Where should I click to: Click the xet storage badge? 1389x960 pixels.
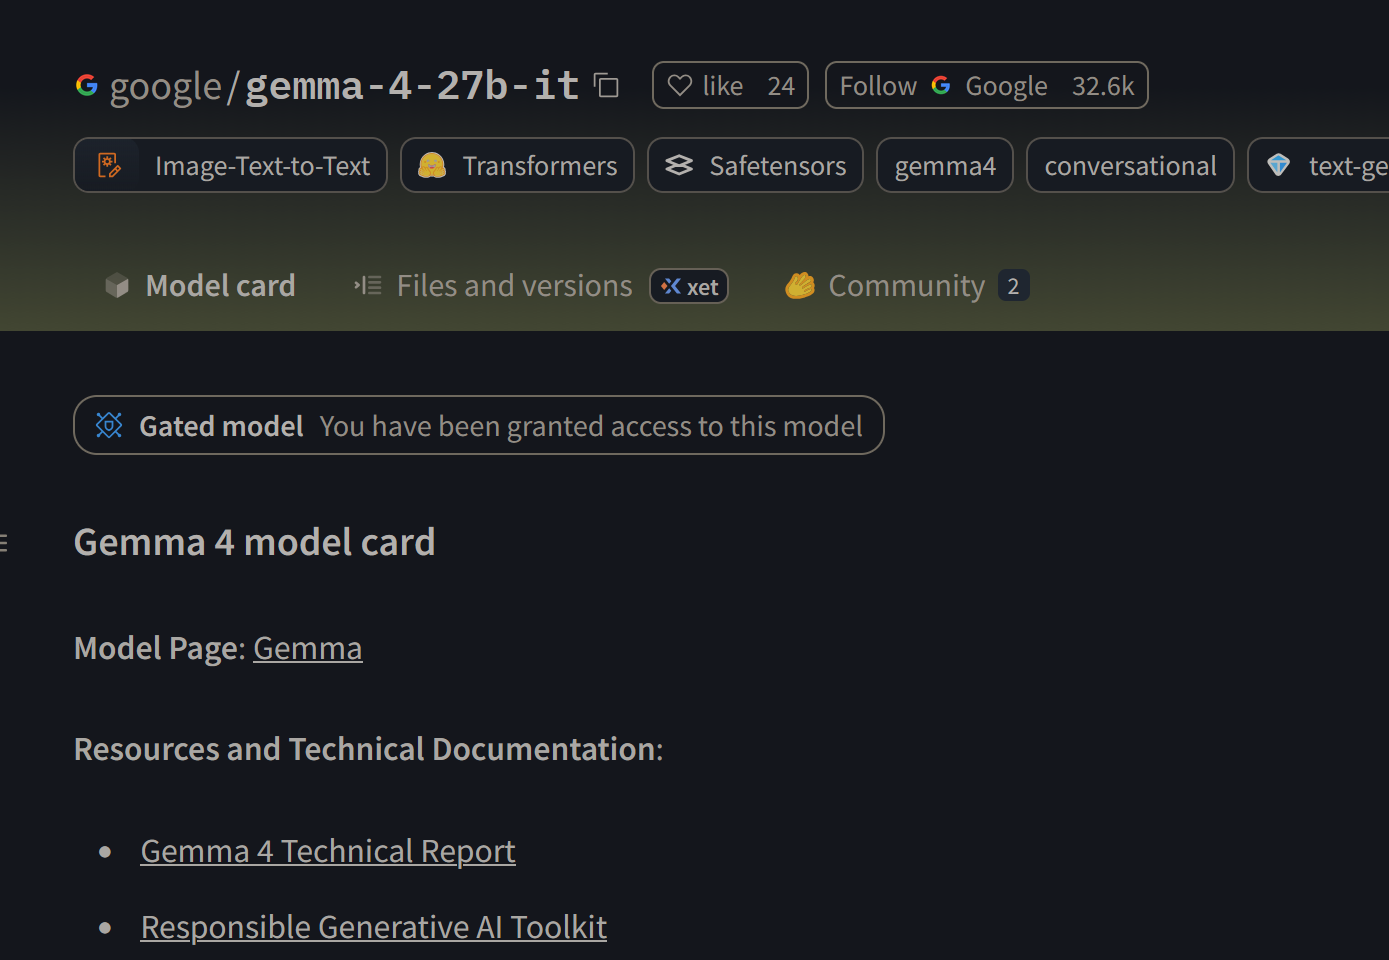click(689, 286)
